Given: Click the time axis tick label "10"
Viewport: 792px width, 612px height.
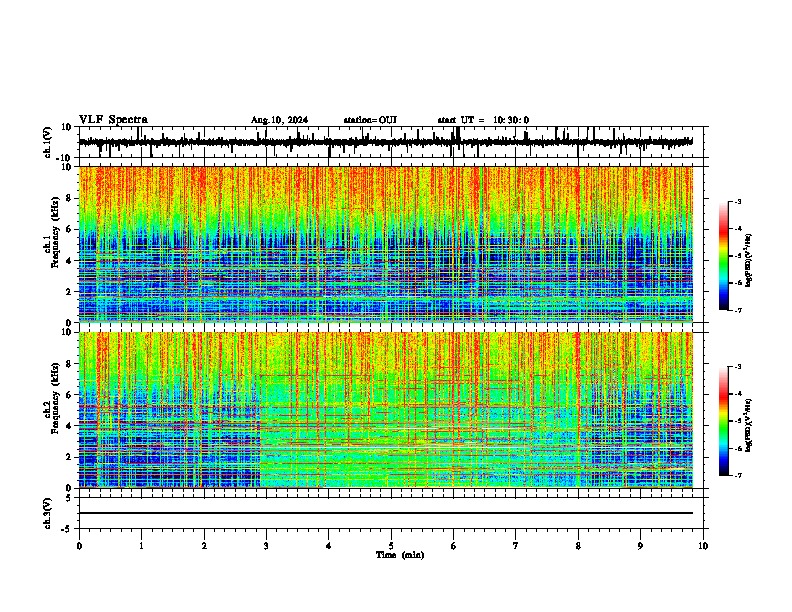Looking at the screenshot, I should pyautogui.click(x=703, y=546).
